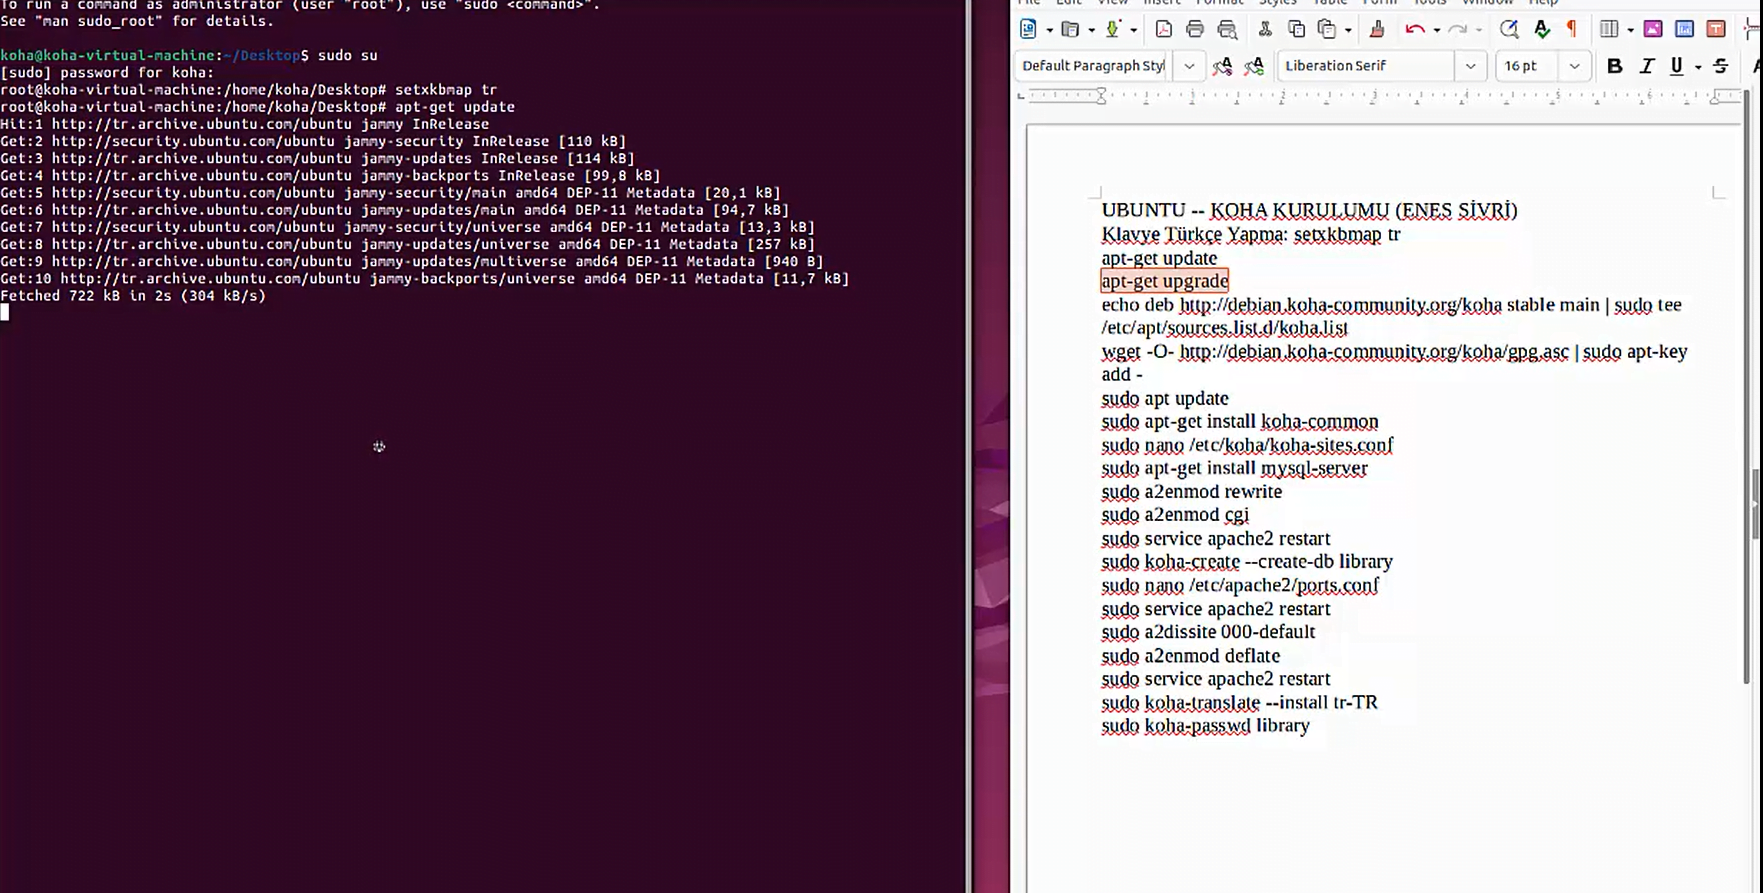Open the font name dropdown list
Screen dimensions: 1763x893
(x=1470, y=66)
